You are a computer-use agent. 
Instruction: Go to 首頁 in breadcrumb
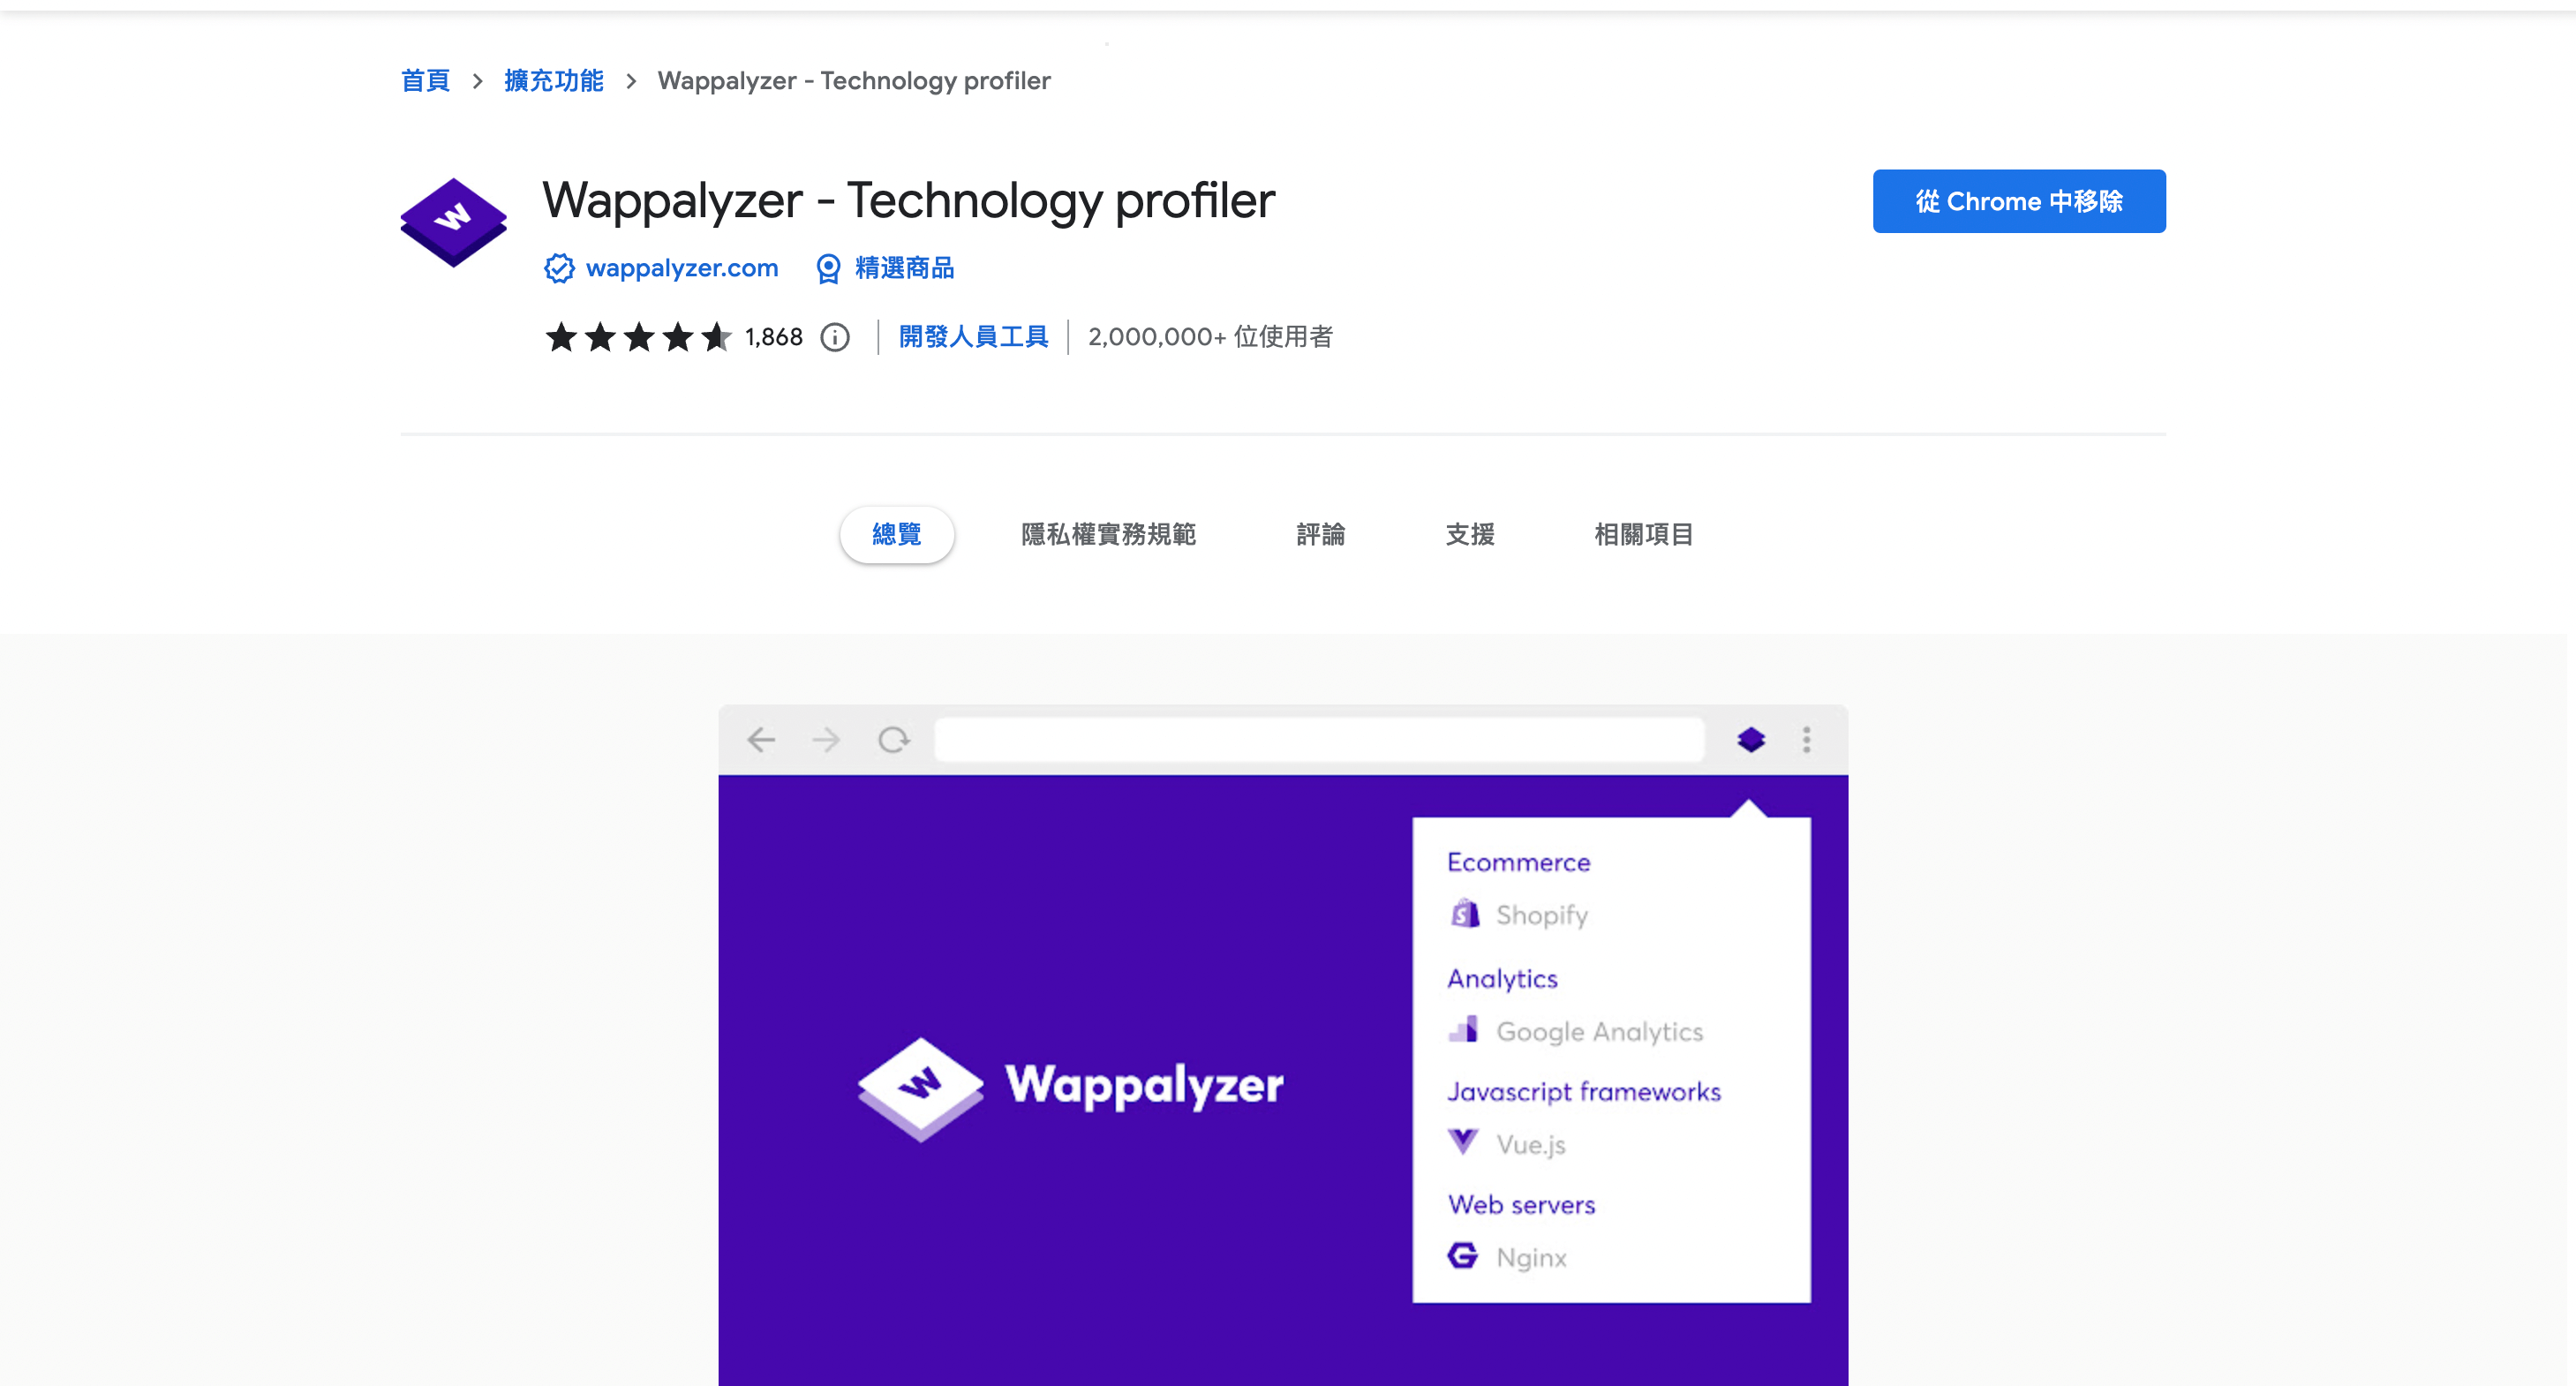(425, 81)
